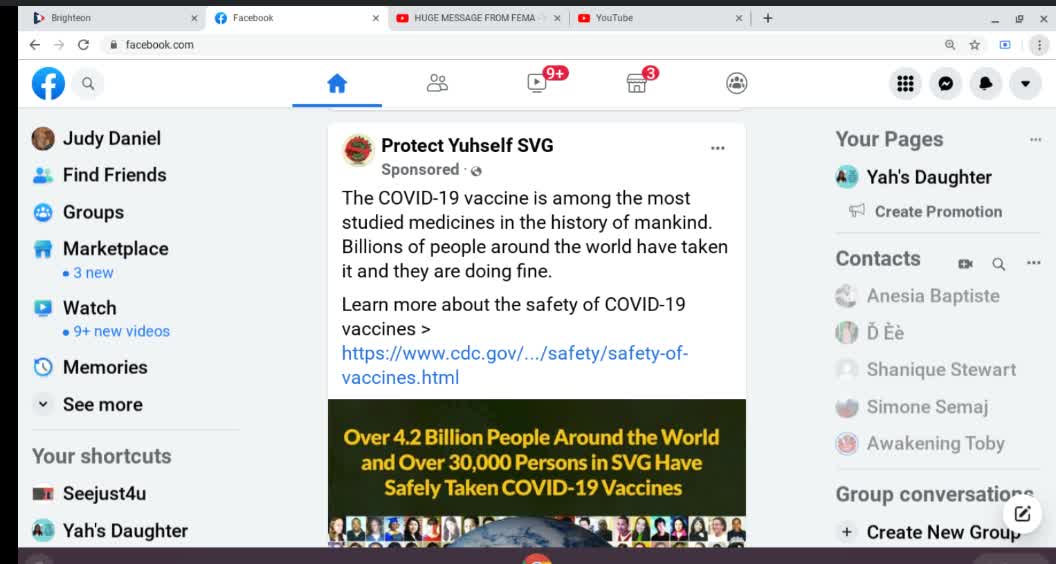Viewport: 1056px width, 564px height.
Task: Switch to the Brighteon browser tab
Action: pyautogui.click(x=114, y=19)
